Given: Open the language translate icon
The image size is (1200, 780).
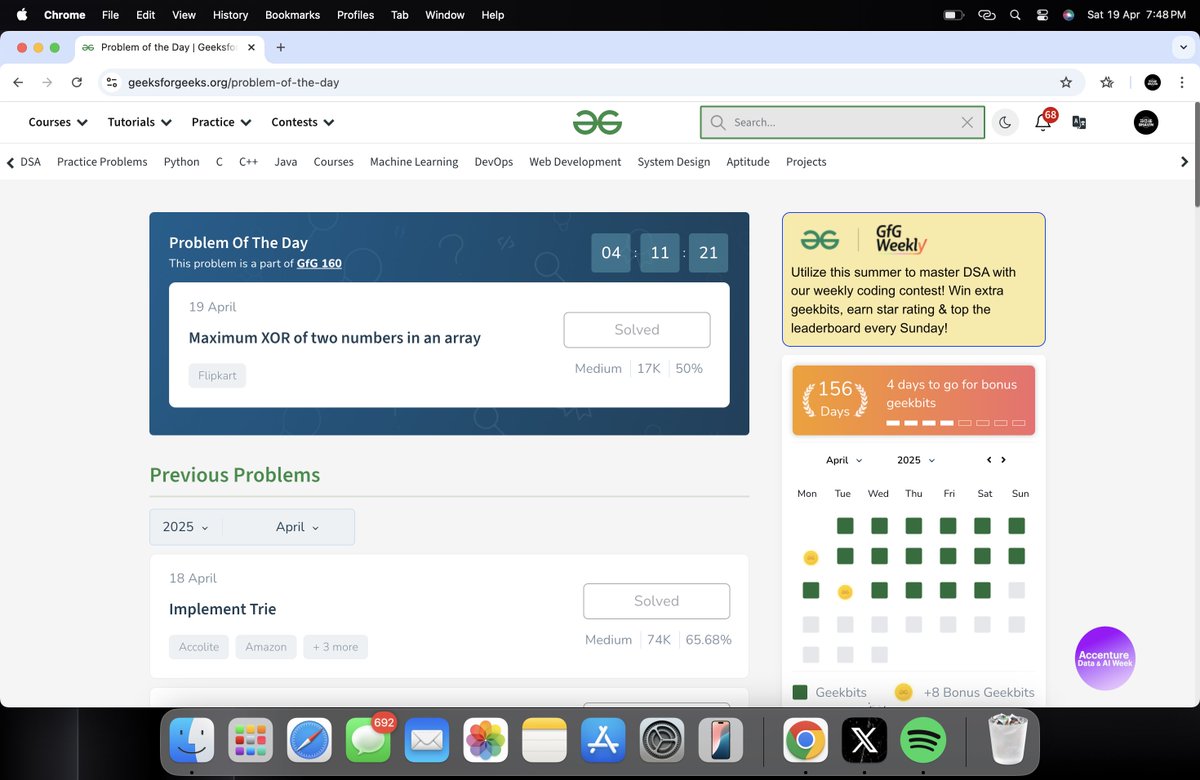Looking at the screenshot, I should (1079, 122).
